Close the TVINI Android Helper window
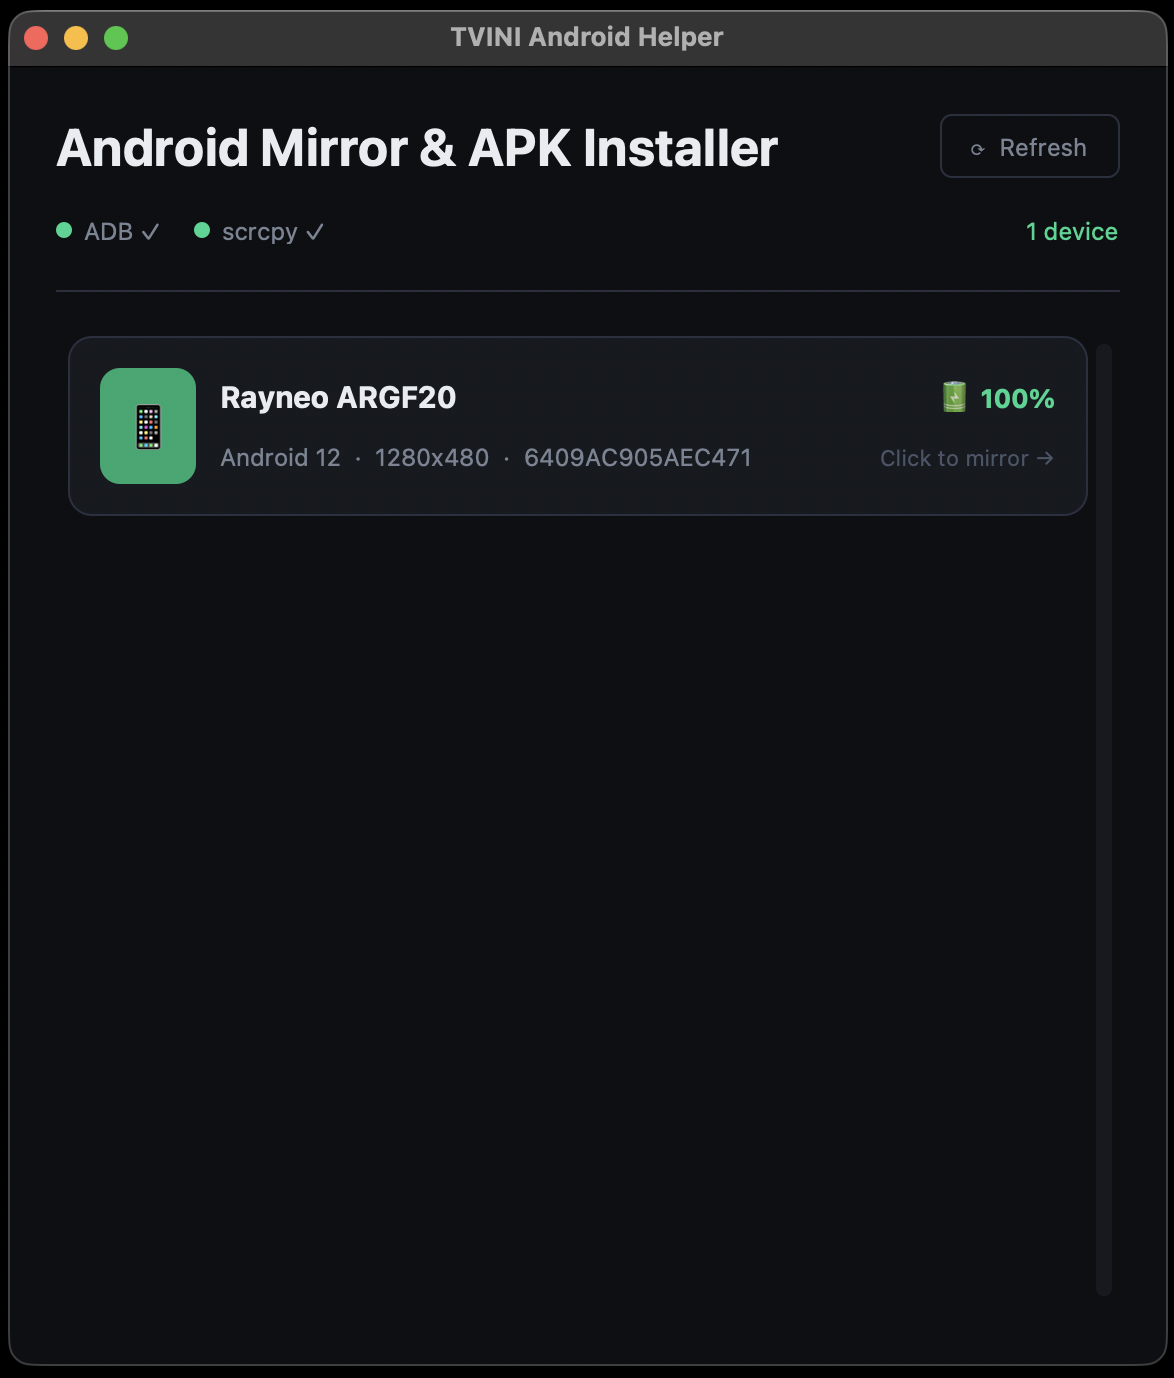Viewport: 1174px width, 1378px height. (x=36, y=38)
